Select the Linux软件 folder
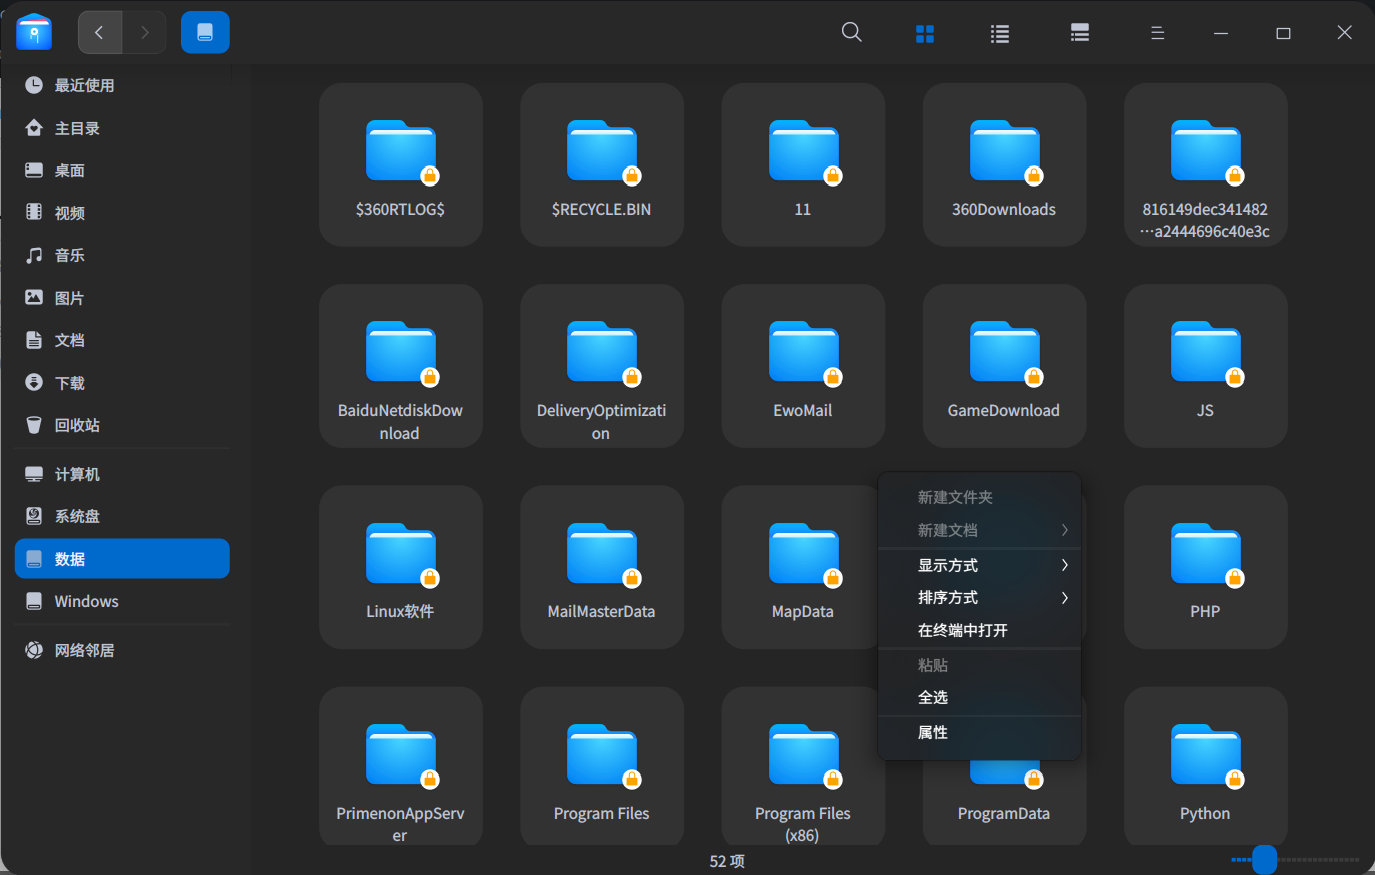Image resolution: width=1375 pixels, height=875 pixels. click(x=401, y=567)
